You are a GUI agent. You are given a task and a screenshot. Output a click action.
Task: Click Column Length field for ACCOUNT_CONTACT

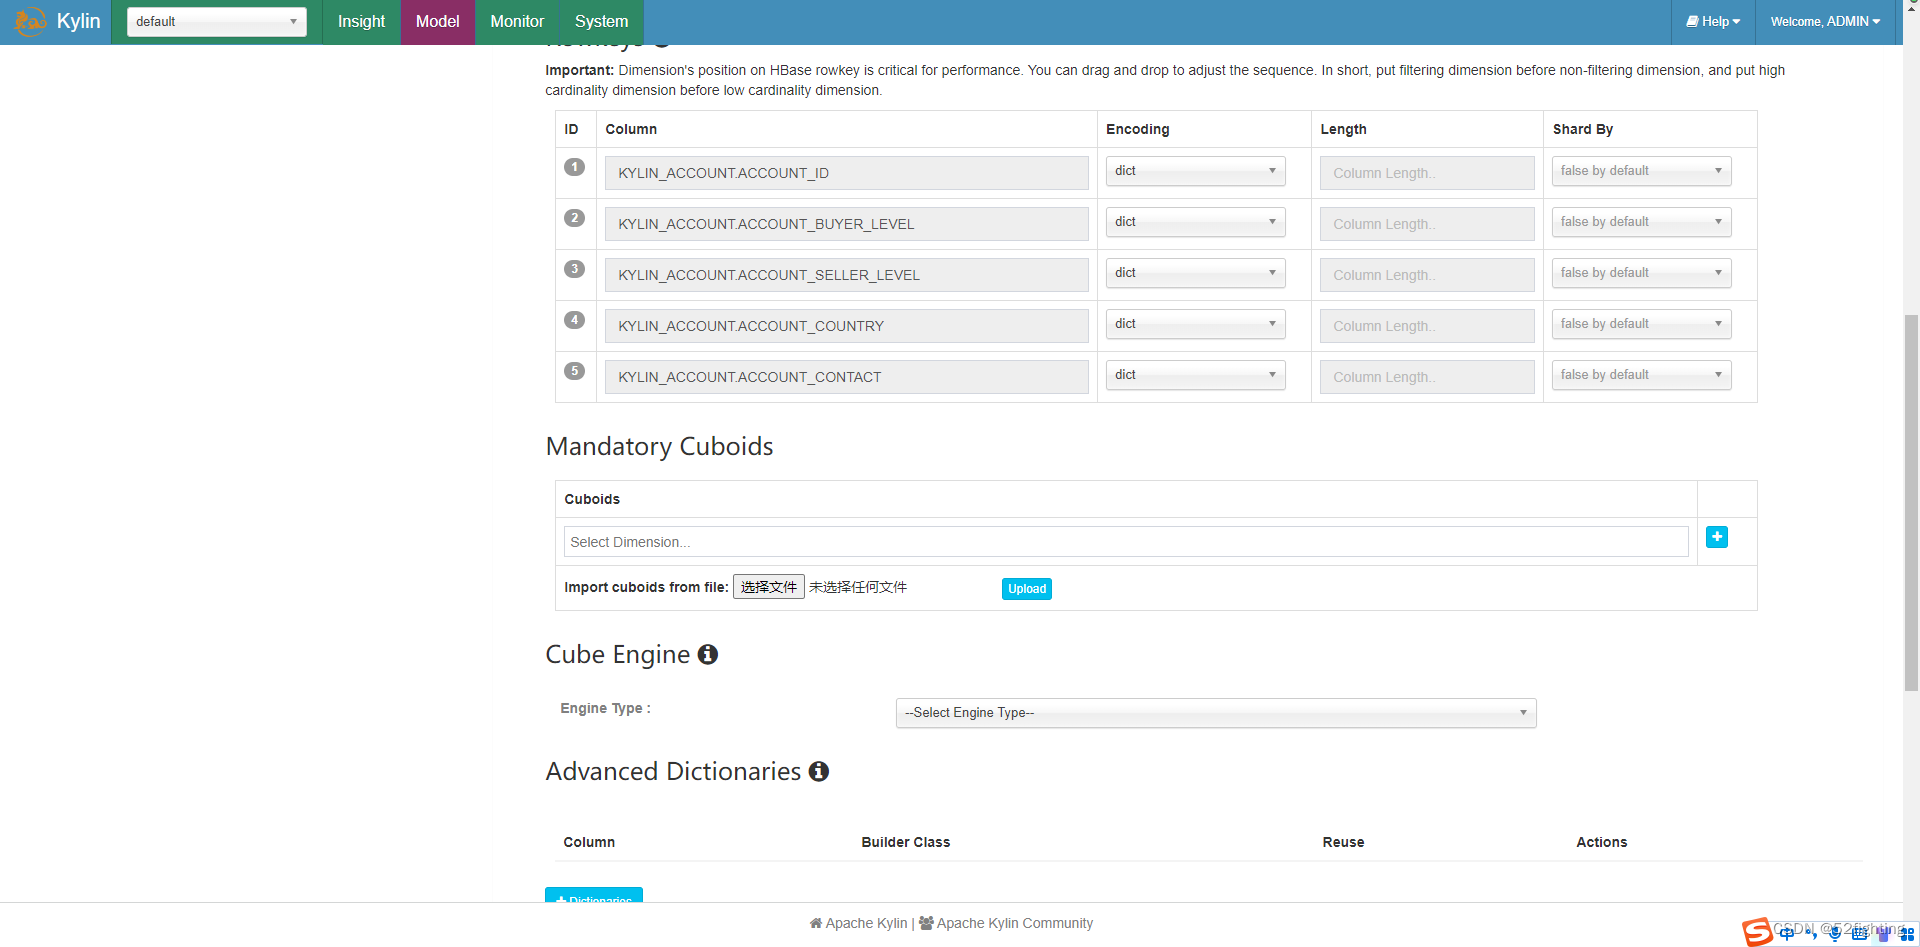point(1427,377)
